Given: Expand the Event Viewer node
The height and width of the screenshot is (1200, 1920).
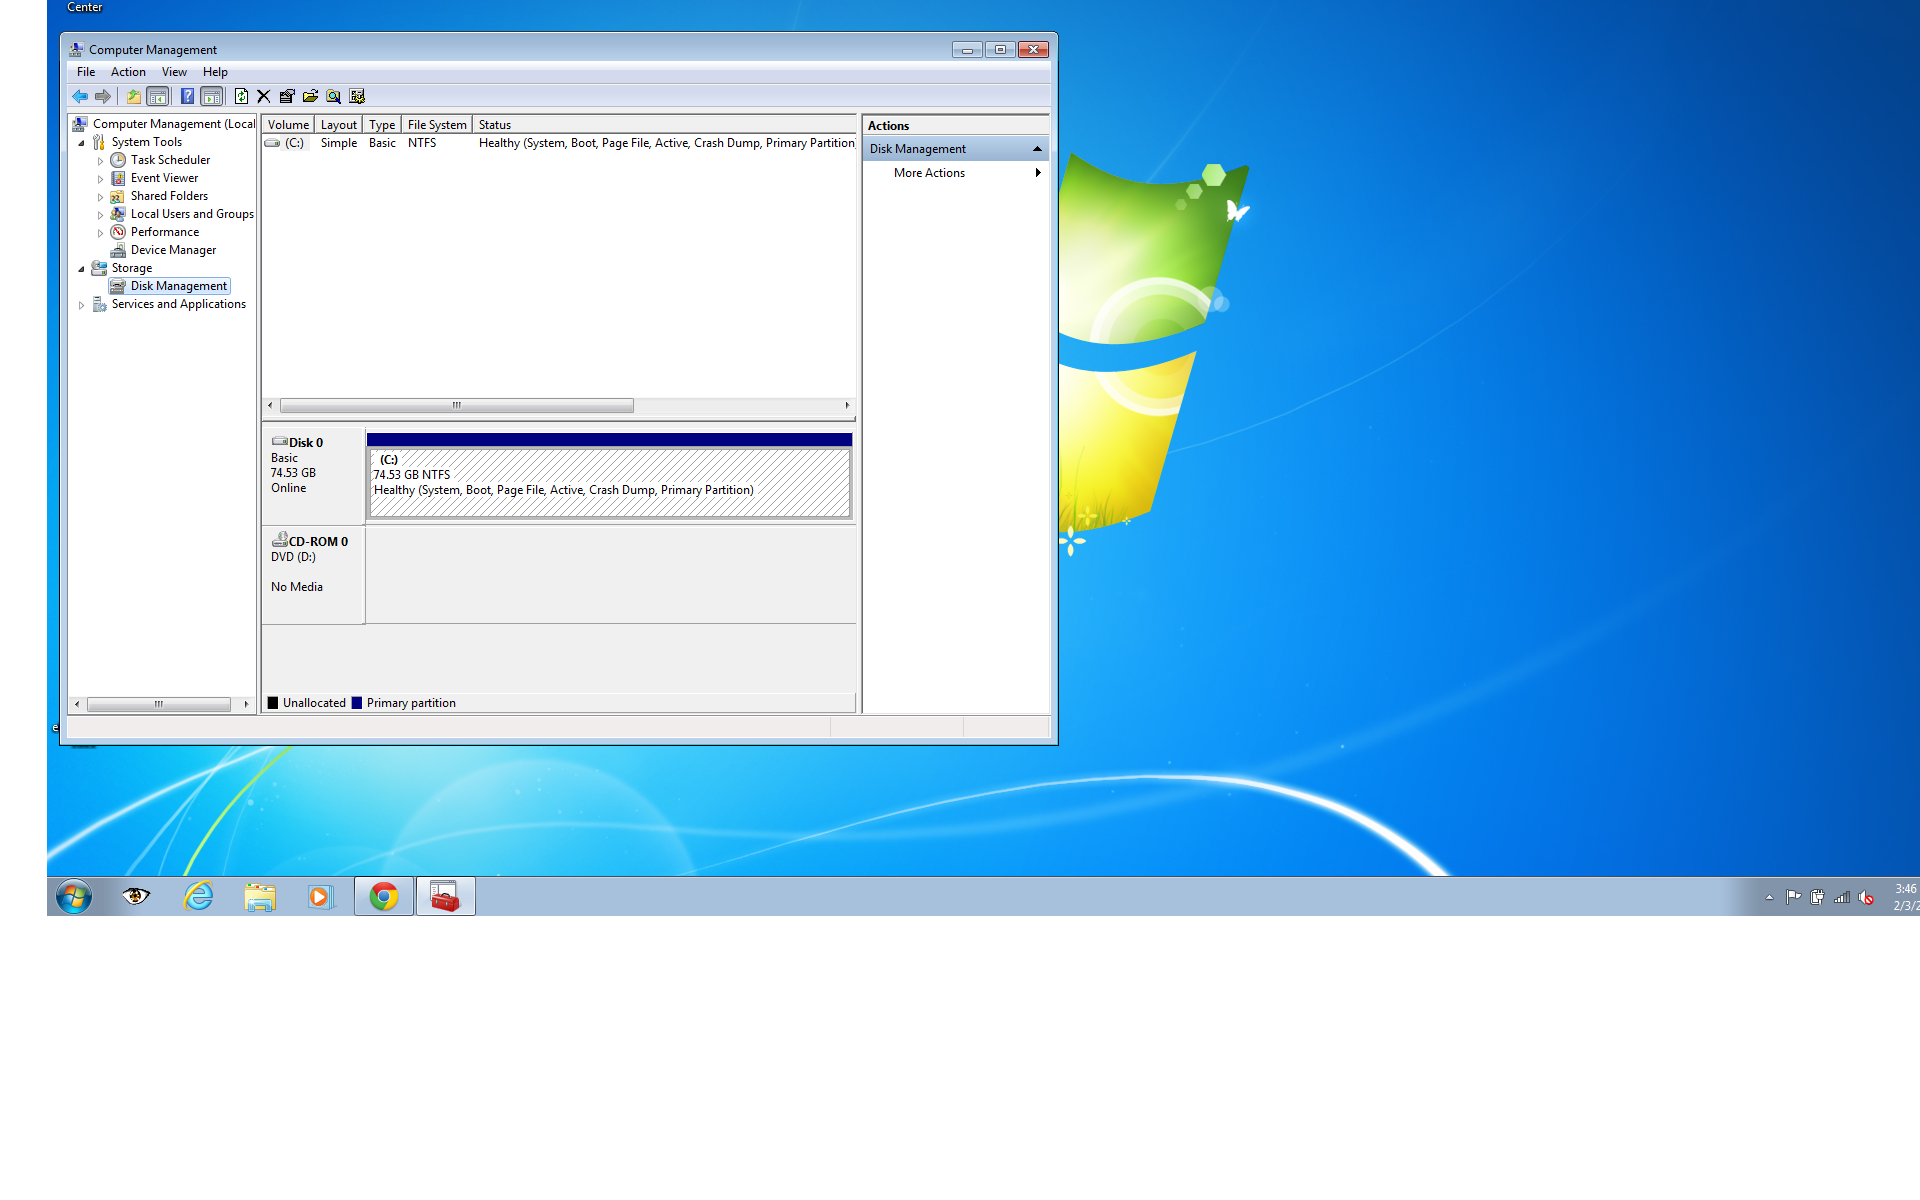Looking at the screenshot, I should (100, 179).
